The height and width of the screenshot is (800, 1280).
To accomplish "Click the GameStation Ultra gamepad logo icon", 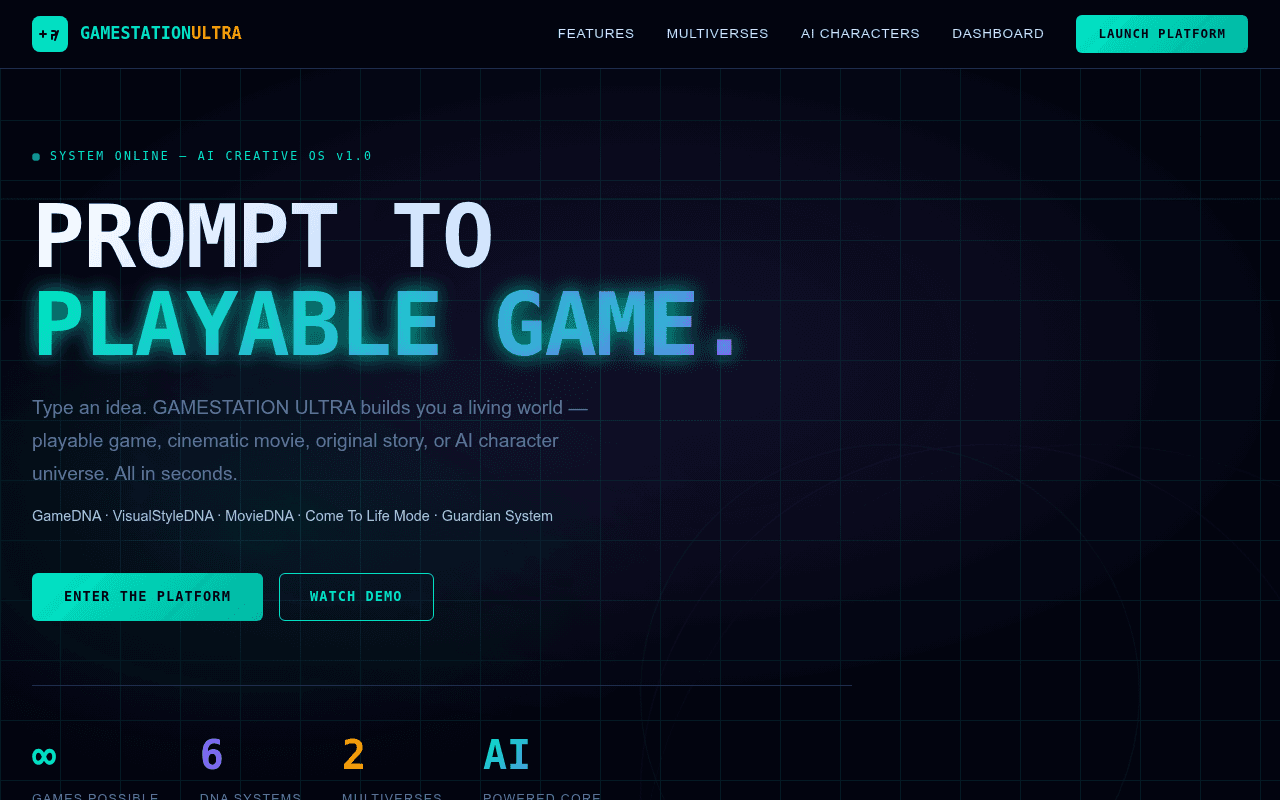I will (x=50, y=34).
